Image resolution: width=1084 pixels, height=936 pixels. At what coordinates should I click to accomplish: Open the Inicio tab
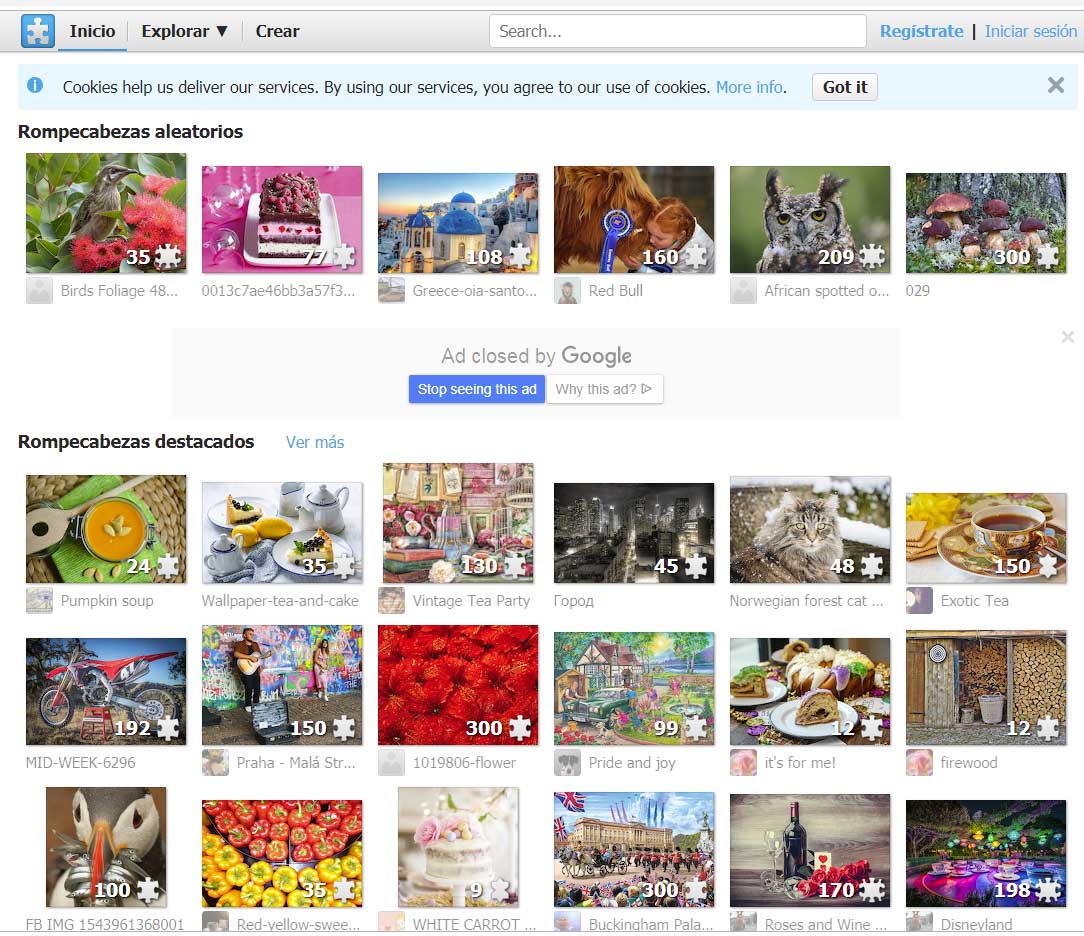point(92,31)
